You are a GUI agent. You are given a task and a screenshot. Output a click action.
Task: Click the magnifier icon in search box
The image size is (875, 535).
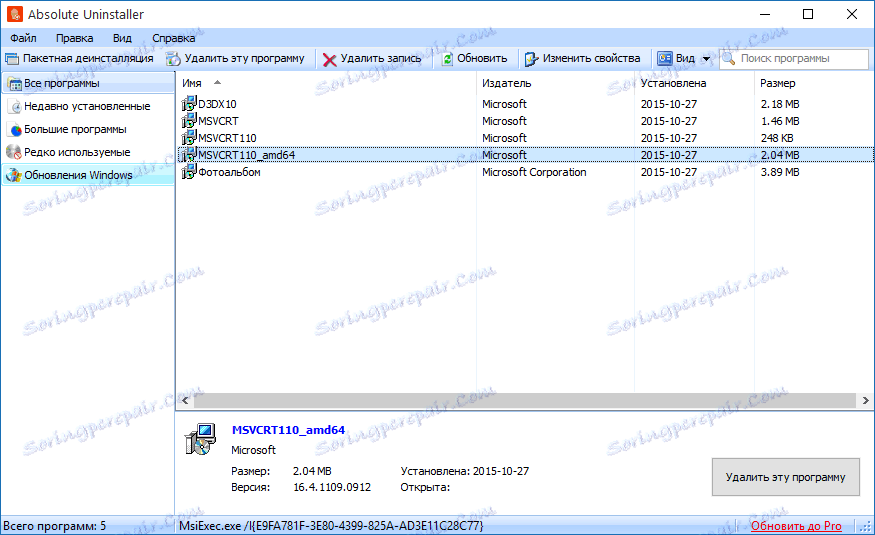click(x=729, y=58)
